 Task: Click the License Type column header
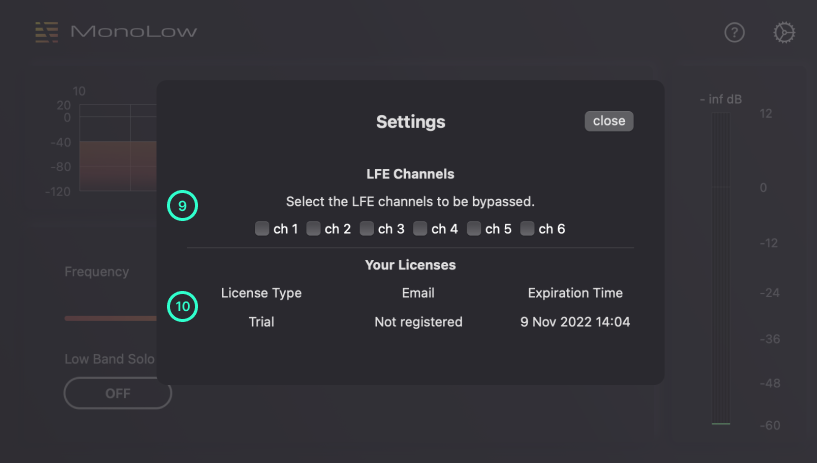[x=261, y=293]
